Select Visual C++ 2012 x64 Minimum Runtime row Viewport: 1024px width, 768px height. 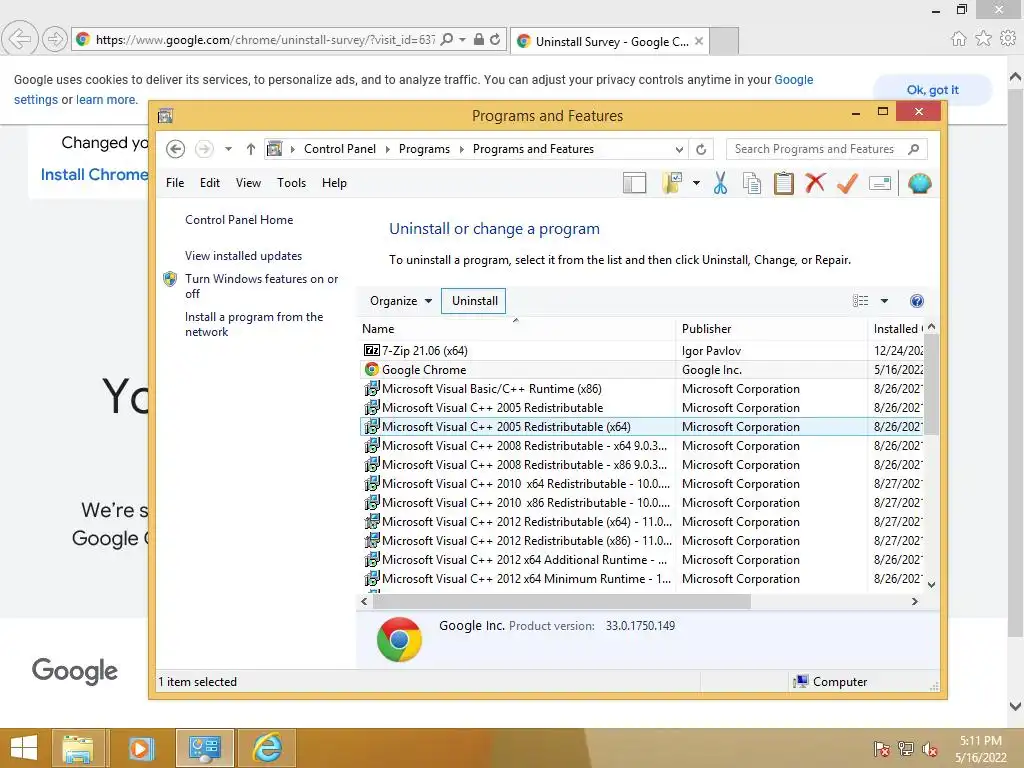(641, 579)
